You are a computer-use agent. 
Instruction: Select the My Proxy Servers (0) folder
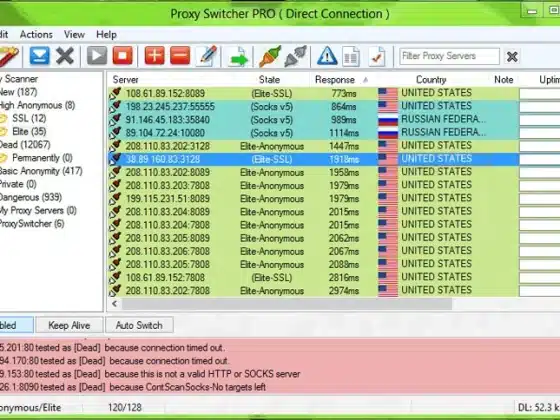point(38,210)
